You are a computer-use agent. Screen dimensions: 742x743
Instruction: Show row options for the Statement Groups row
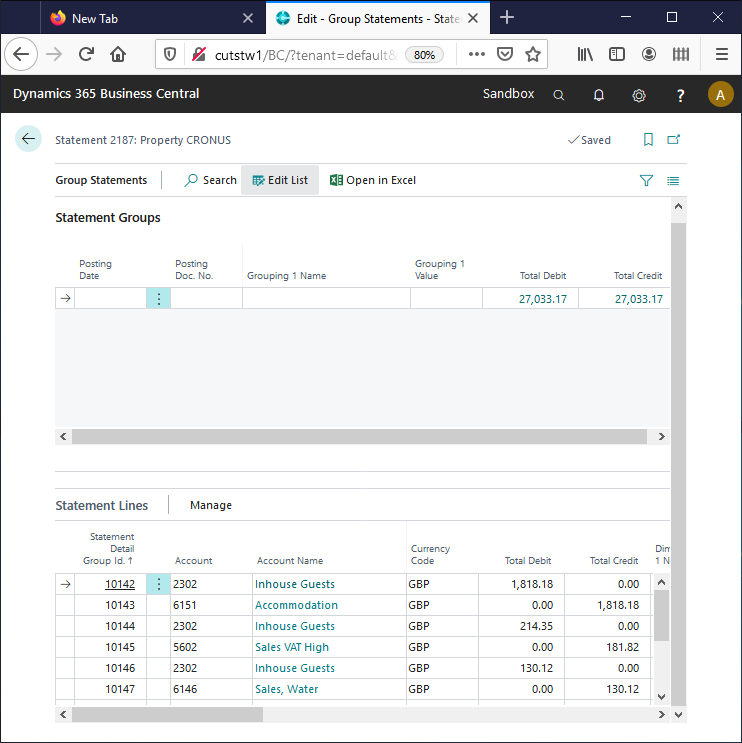click(159, 299)
